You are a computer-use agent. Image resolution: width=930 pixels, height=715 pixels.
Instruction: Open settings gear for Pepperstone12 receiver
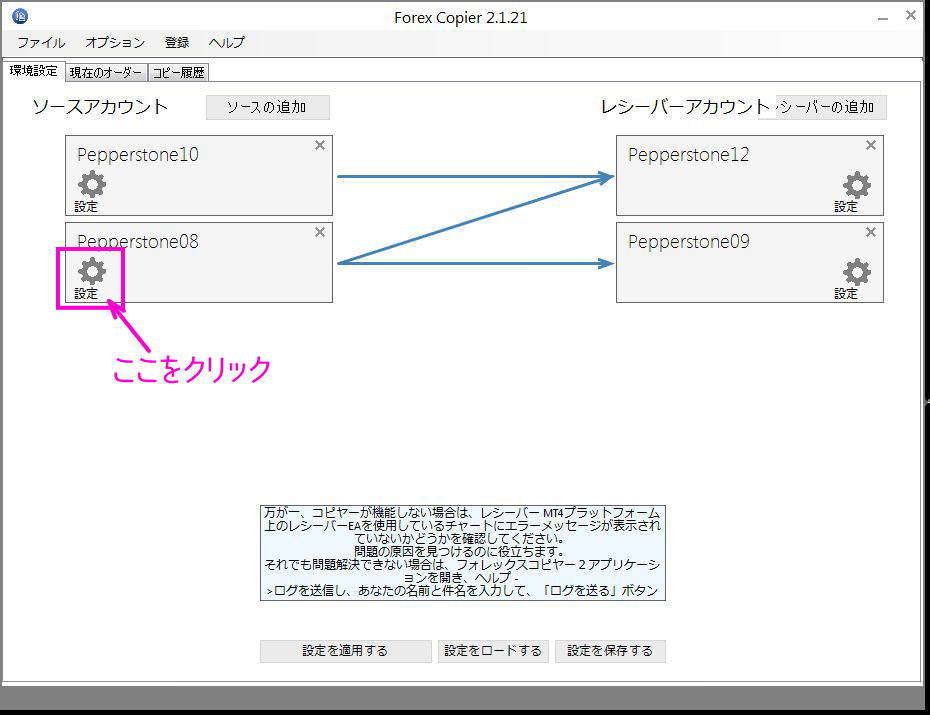855,184
